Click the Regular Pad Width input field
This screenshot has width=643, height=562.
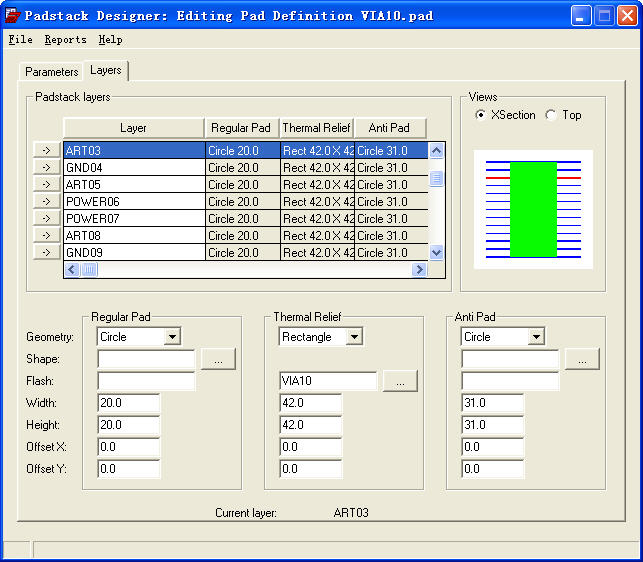(128, 403)
